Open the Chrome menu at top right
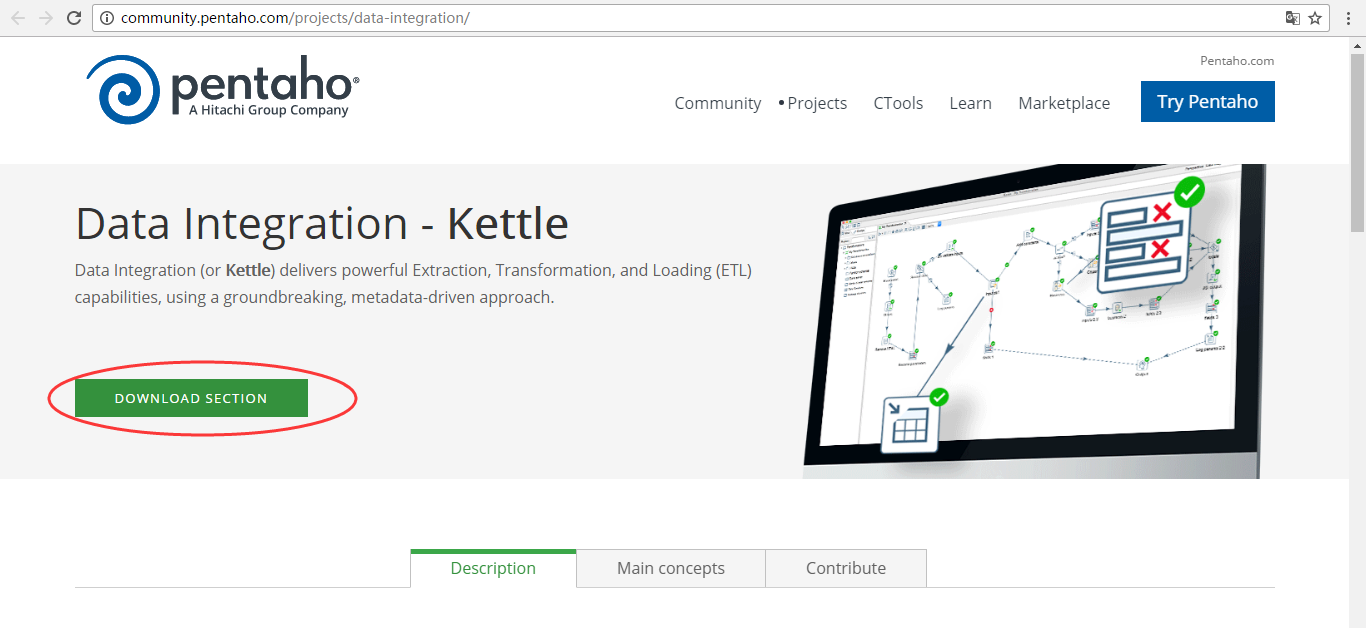The image size is (1366, 628). pos(1349,18)
